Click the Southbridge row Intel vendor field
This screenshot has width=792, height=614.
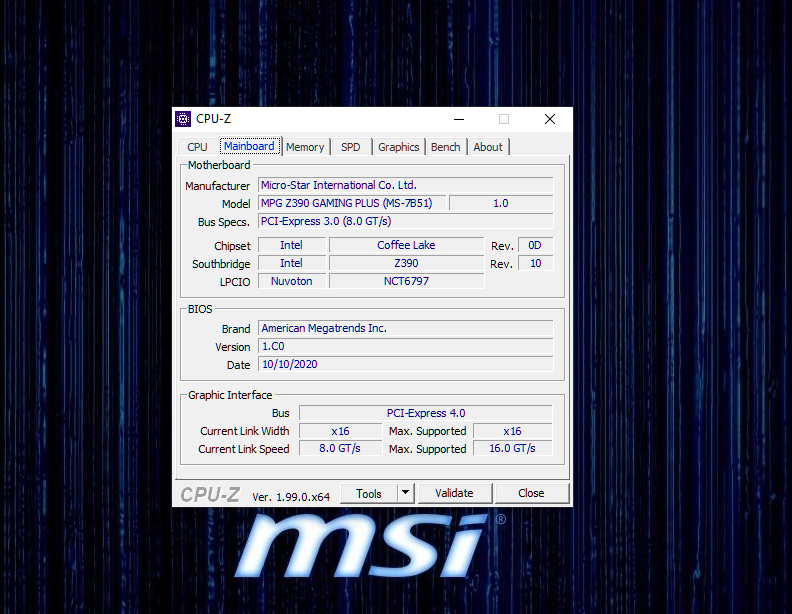coord(292,263)
